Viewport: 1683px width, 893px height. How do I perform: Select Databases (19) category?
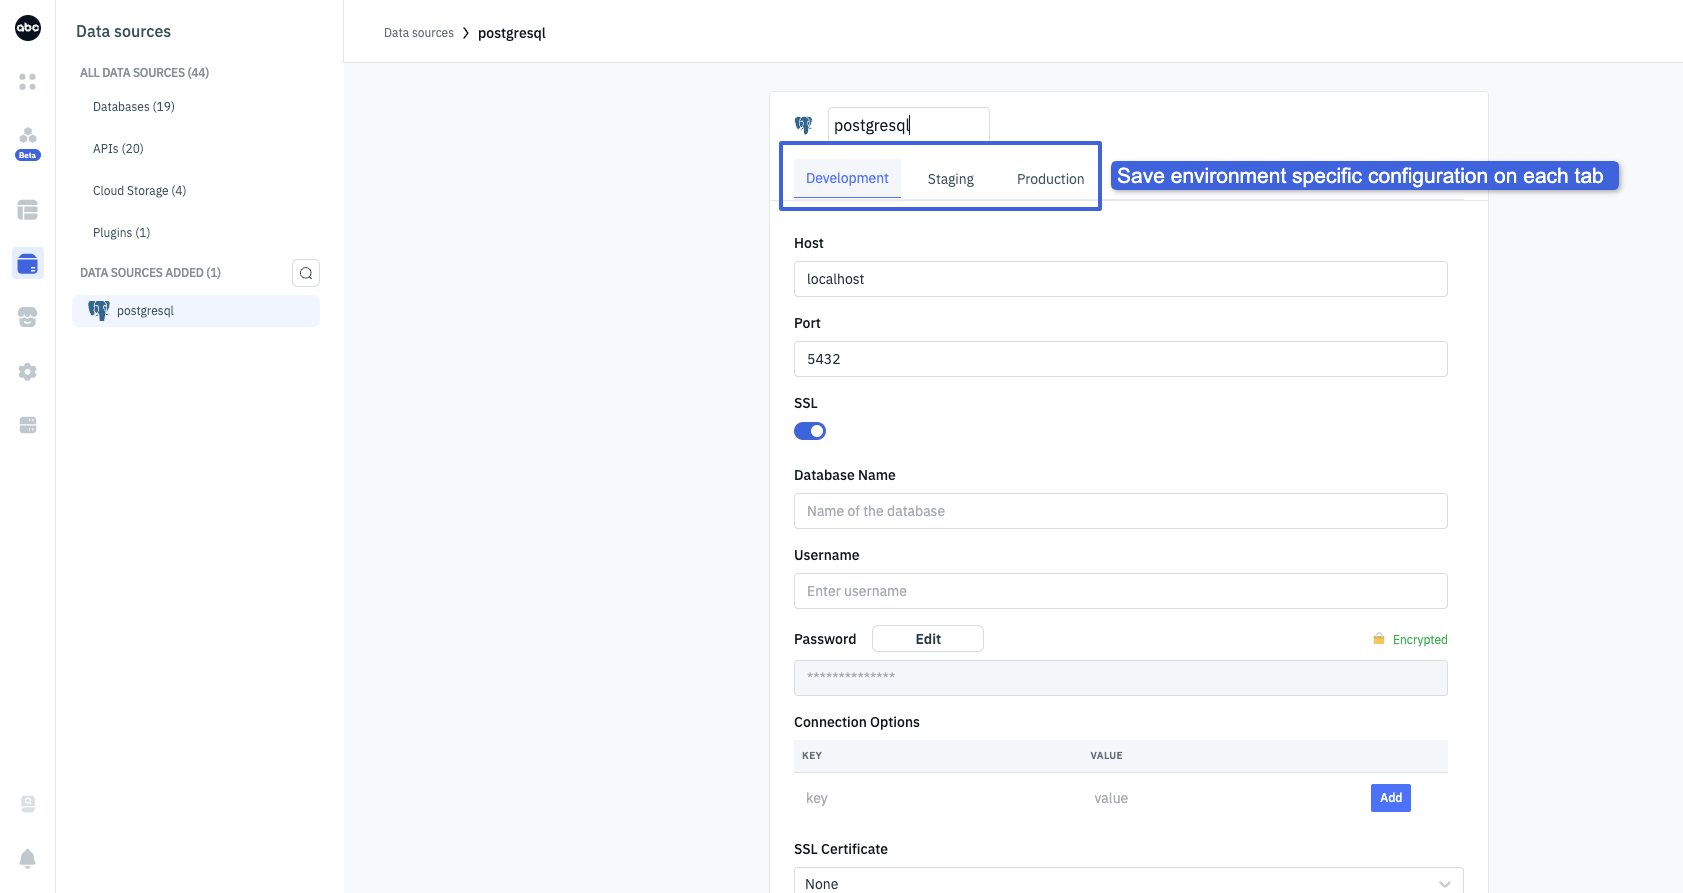click(x=134, y=107)
